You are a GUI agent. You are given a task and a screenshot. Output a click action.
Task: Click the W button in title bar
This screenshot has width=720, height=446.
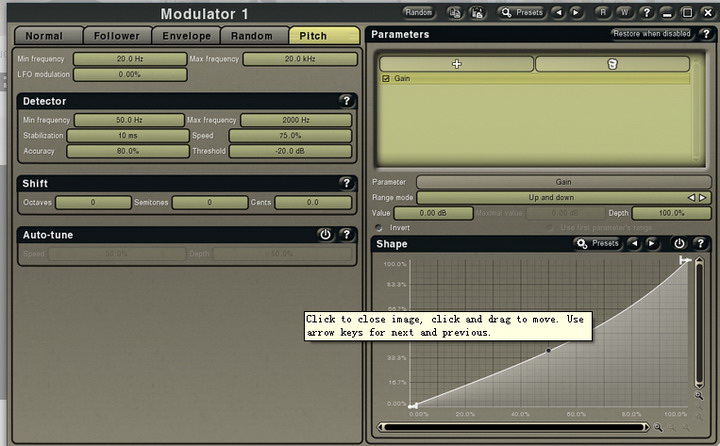[624, 12]
